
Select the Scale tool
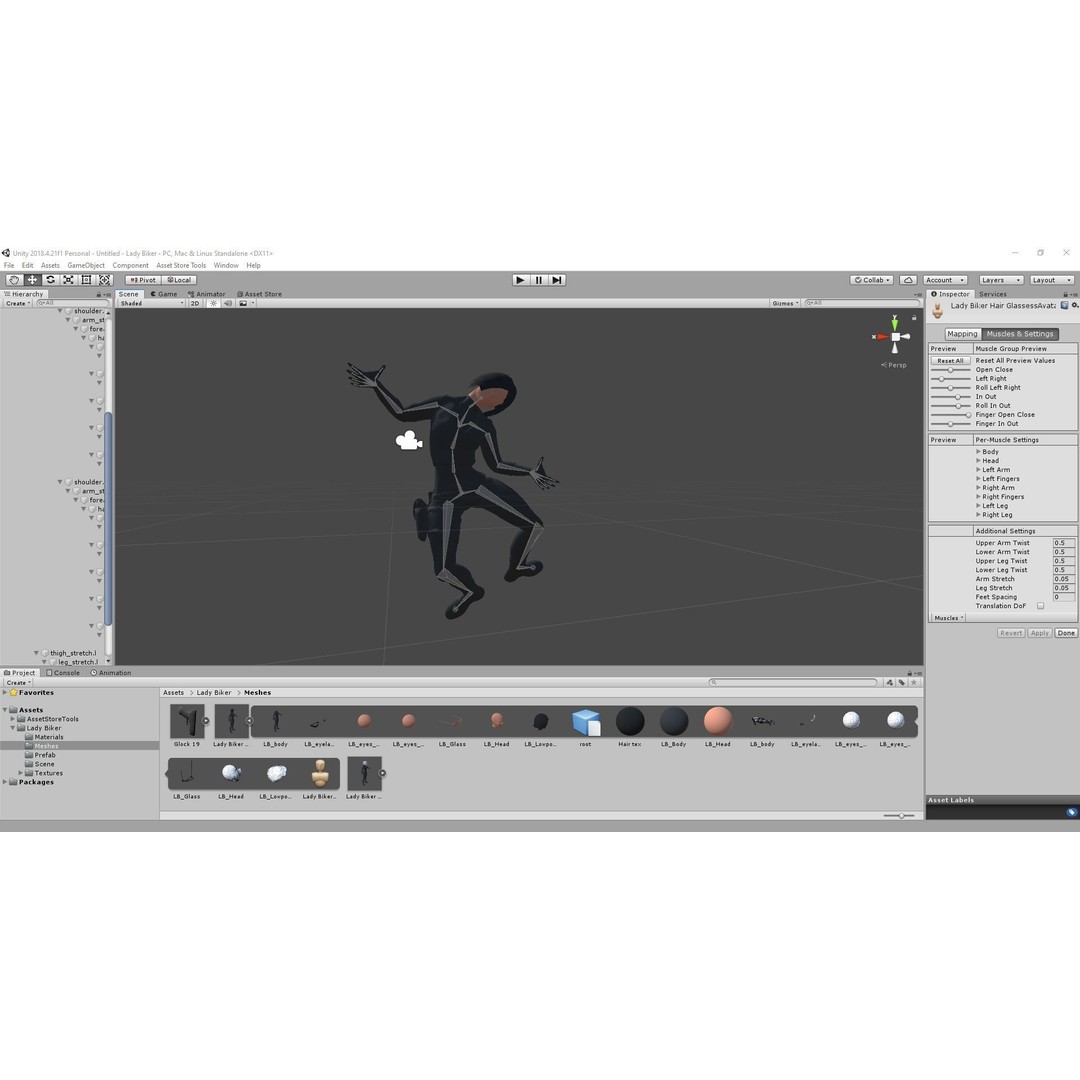(x=68, y=280)
